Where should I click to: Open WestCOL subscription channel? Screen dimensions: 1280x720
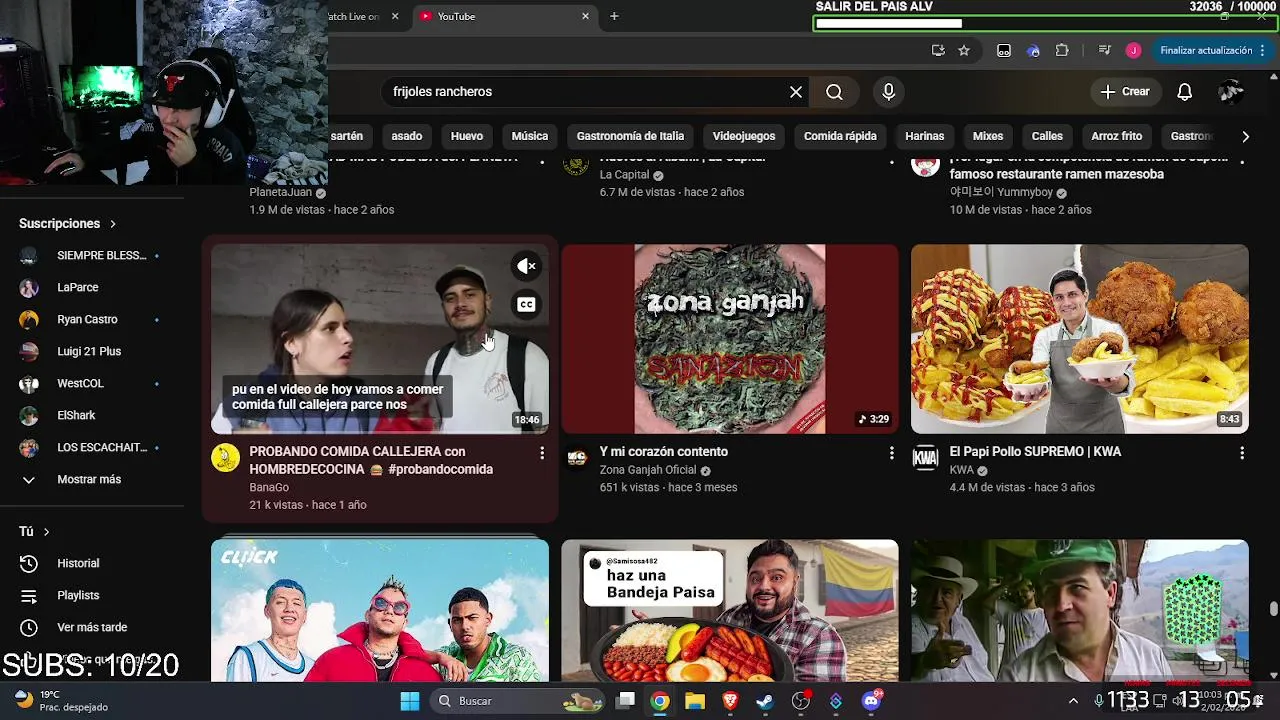[80, 383]
